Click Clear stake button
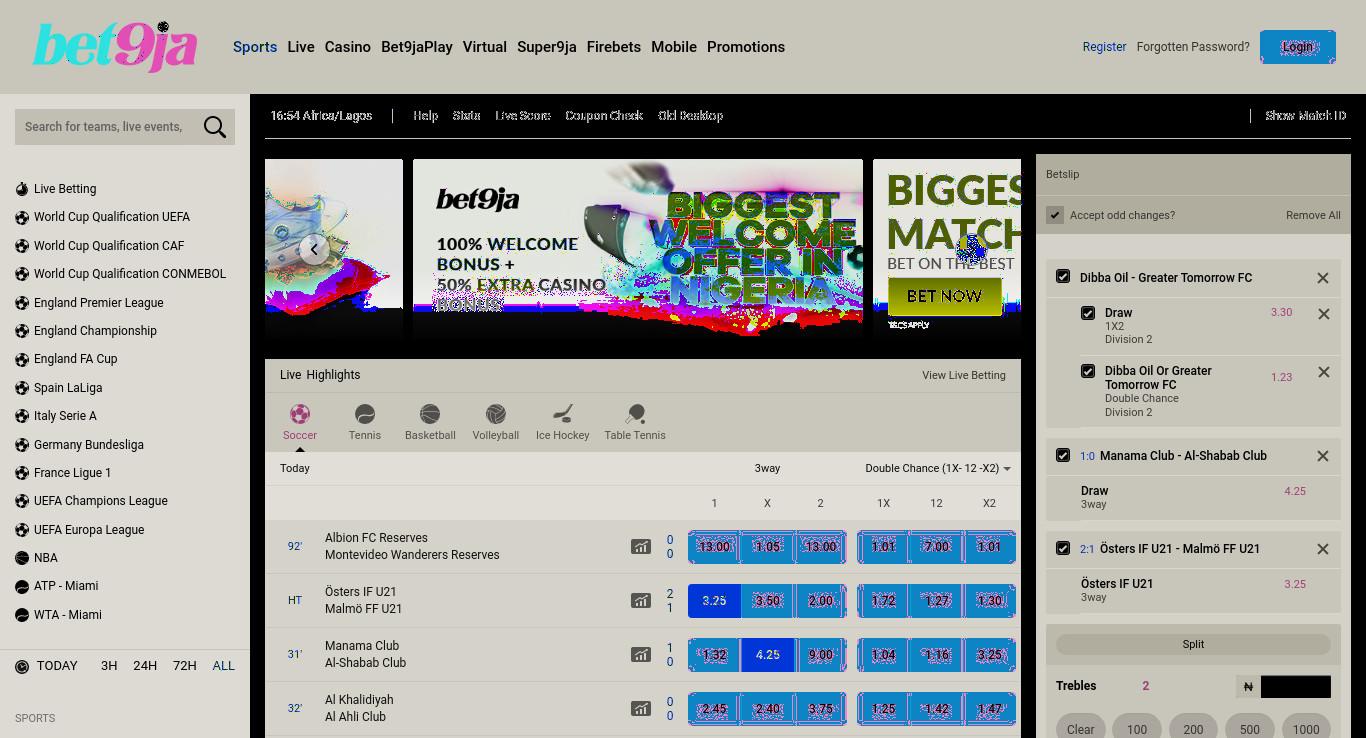The image size is (1366, 738). (x=1080, y=729)
